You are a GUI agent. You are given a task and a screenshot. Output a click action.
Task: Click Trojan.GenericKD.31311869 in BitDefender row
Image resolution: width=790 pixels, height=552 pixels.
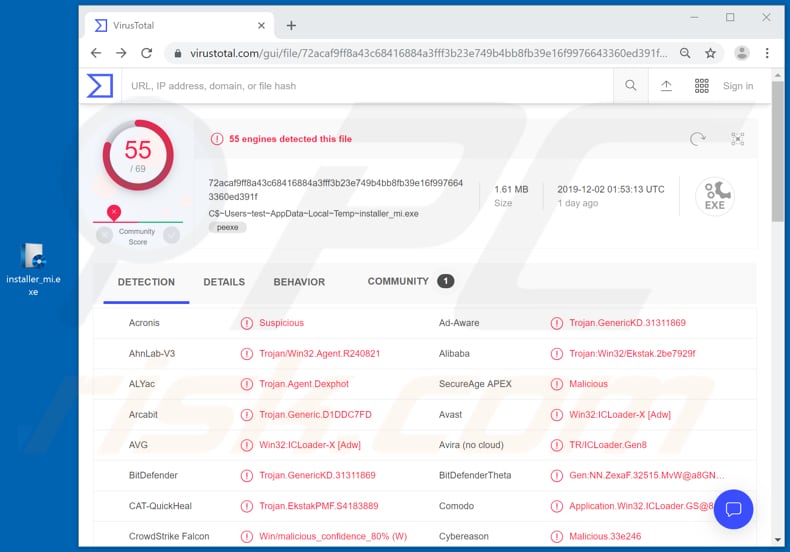[x=317, y=475]
